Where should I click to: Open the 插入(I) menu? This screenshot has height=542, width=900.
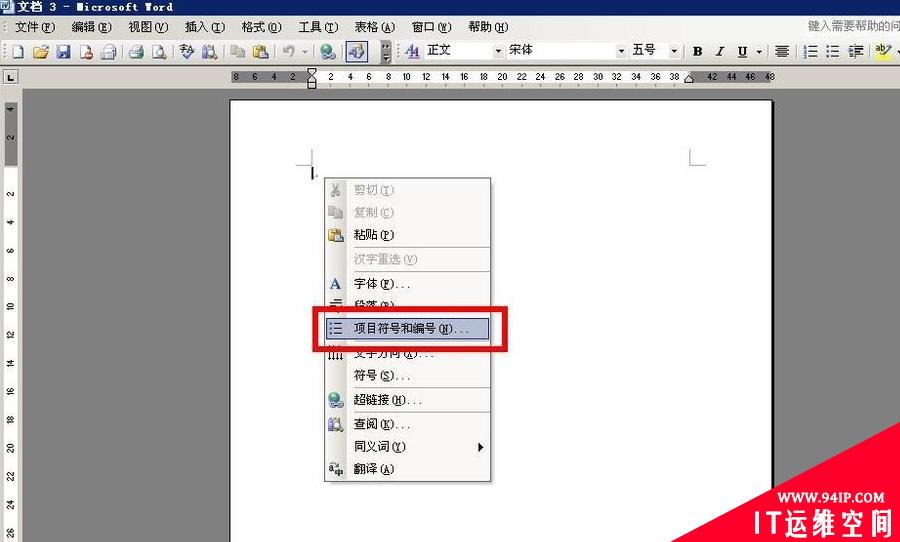(205, 27)
